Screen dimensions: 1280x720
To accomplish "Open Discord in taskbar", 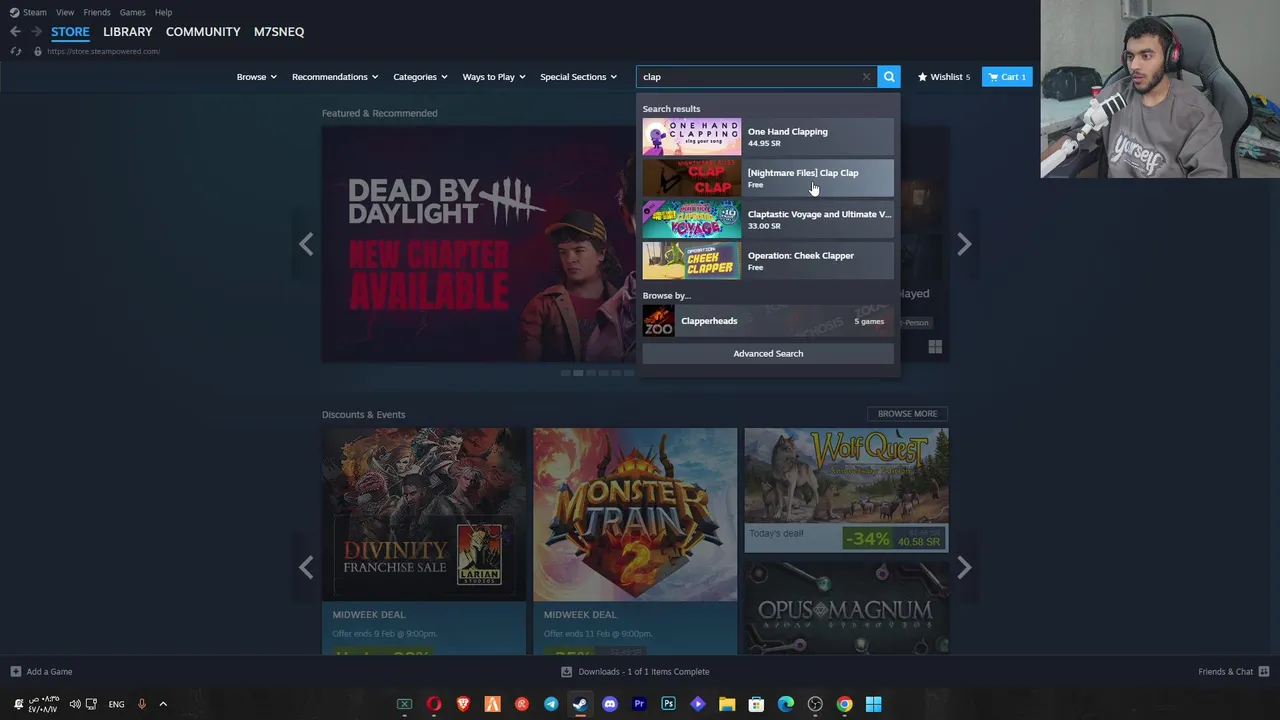I will click(x=610, y=704).
